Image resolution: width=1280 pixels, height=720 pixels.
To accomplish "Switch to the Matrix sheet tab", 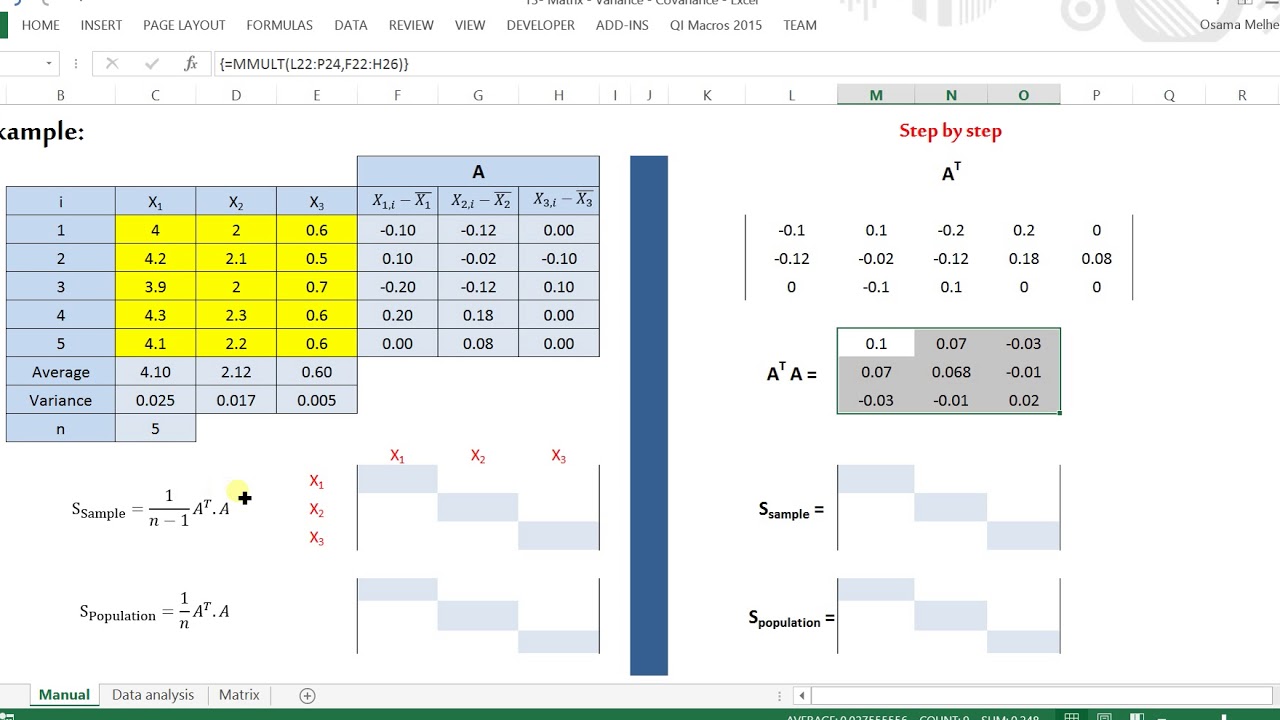I will (x=239, y=695).
